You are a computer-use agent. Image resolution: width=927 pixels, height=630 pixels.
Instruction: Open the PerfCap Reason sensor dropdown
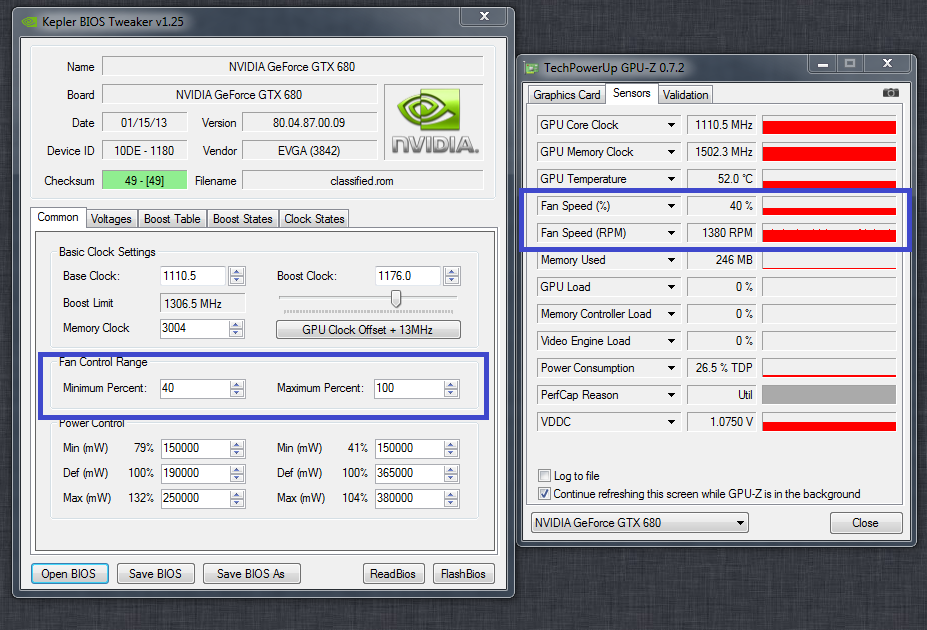click(x=671, y=395)
